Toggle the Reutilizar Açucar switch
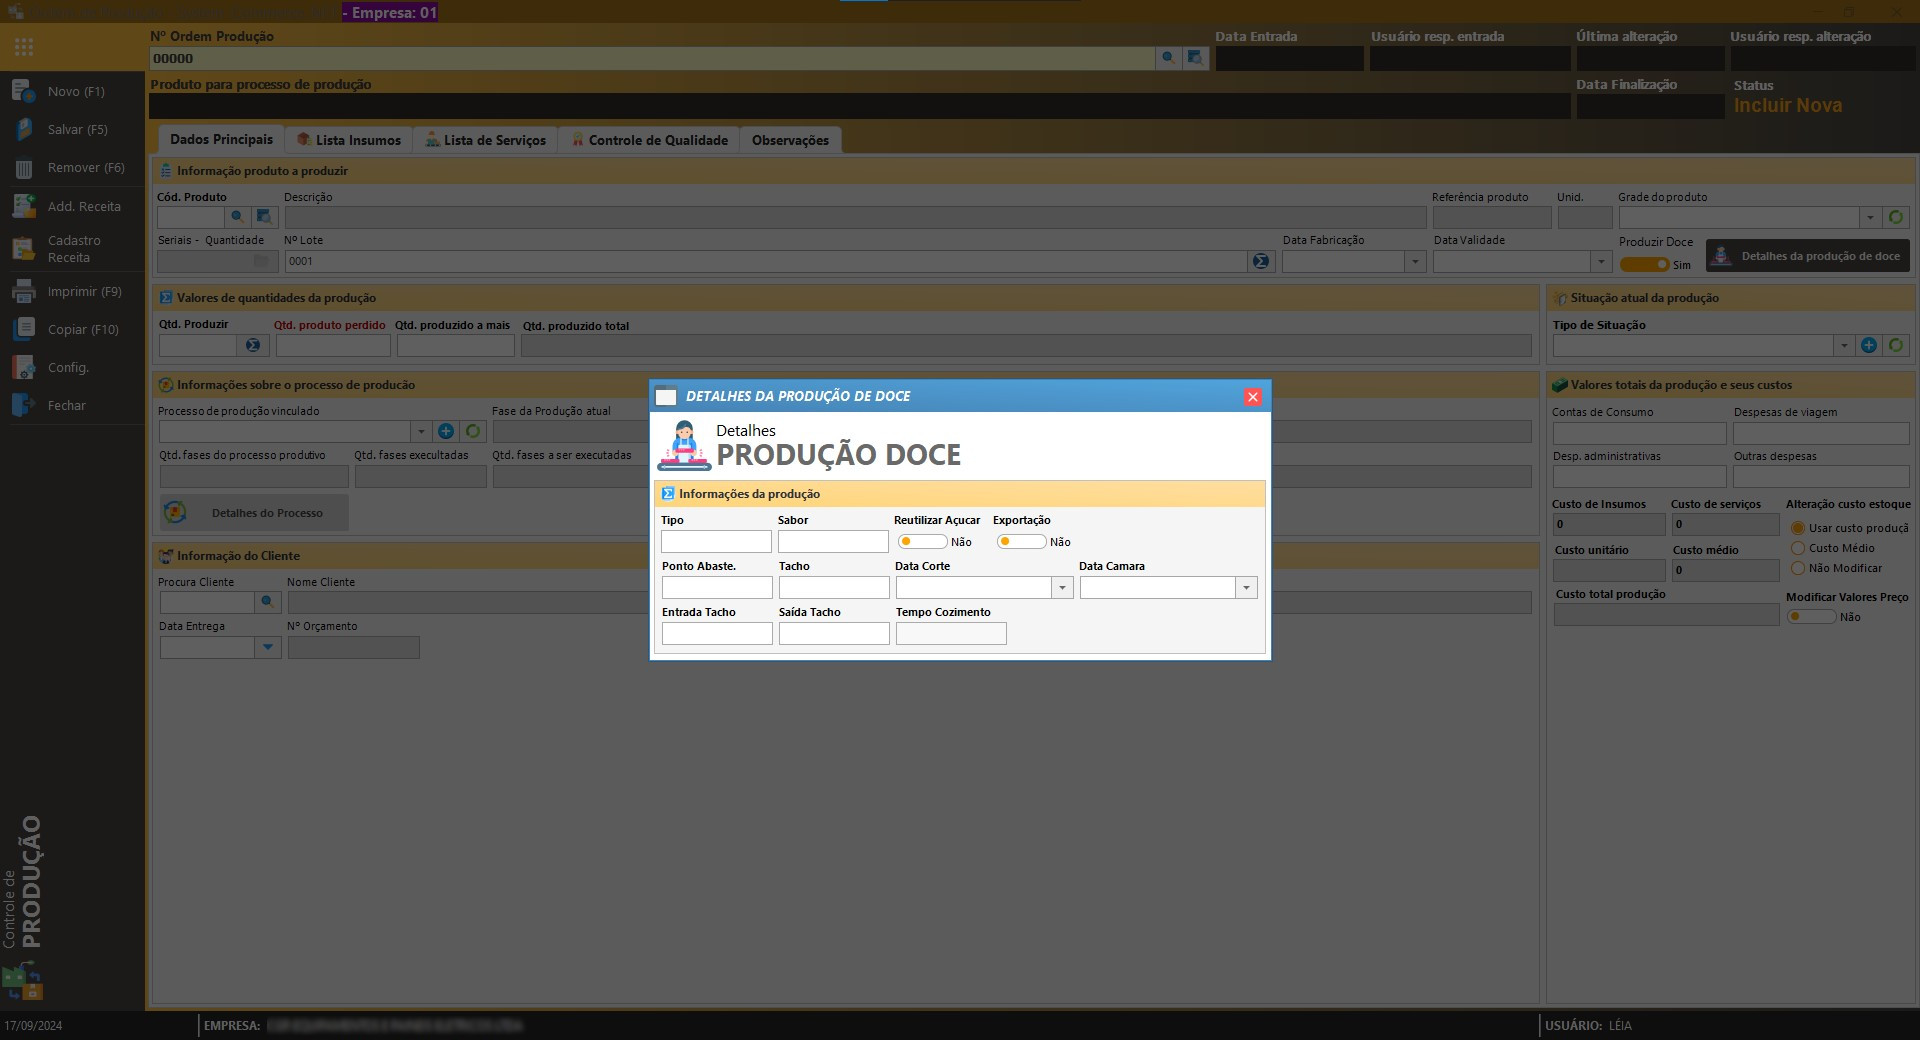 point(921,542)
